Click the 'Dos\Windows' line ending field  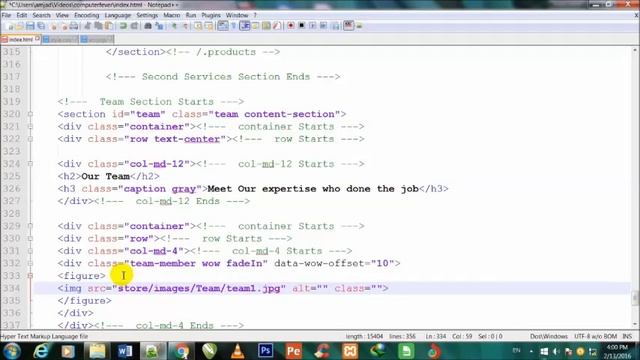click(x=549, y=336)
